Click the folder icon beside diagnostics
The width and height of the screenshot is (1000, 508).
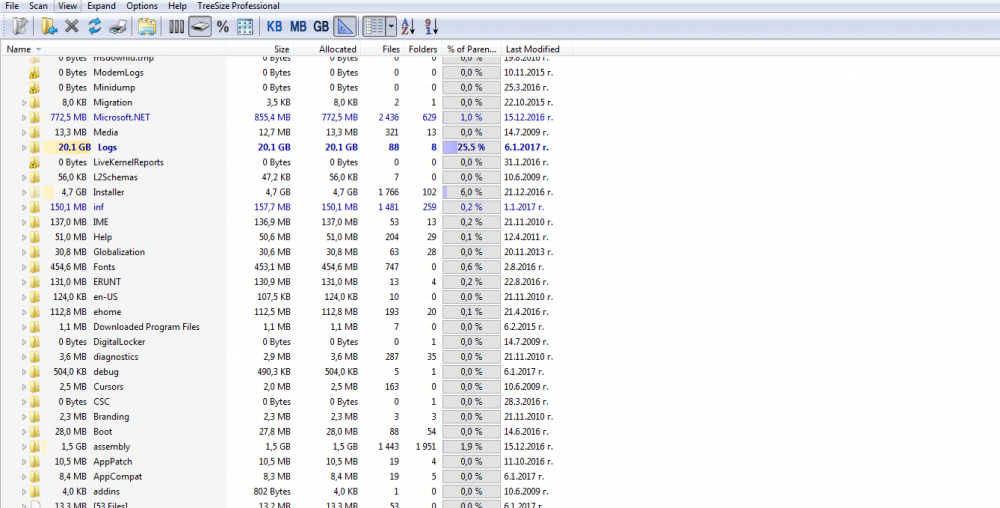point(34,357)
